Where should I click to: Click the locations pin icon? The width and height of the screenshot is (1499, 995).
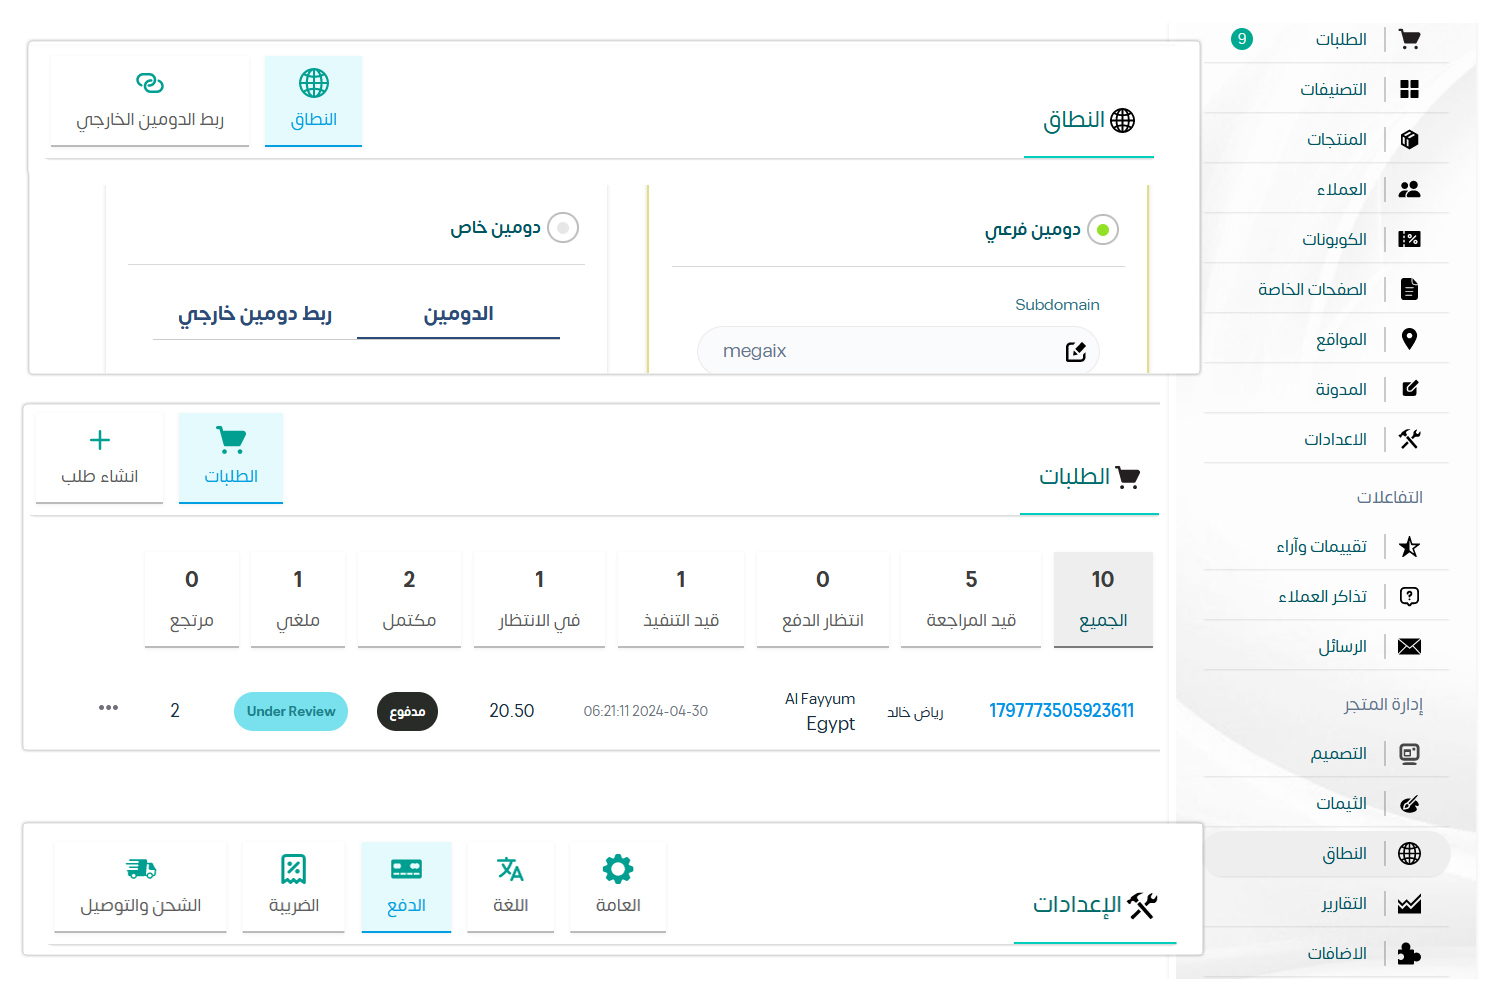[x=1409, y=339]
